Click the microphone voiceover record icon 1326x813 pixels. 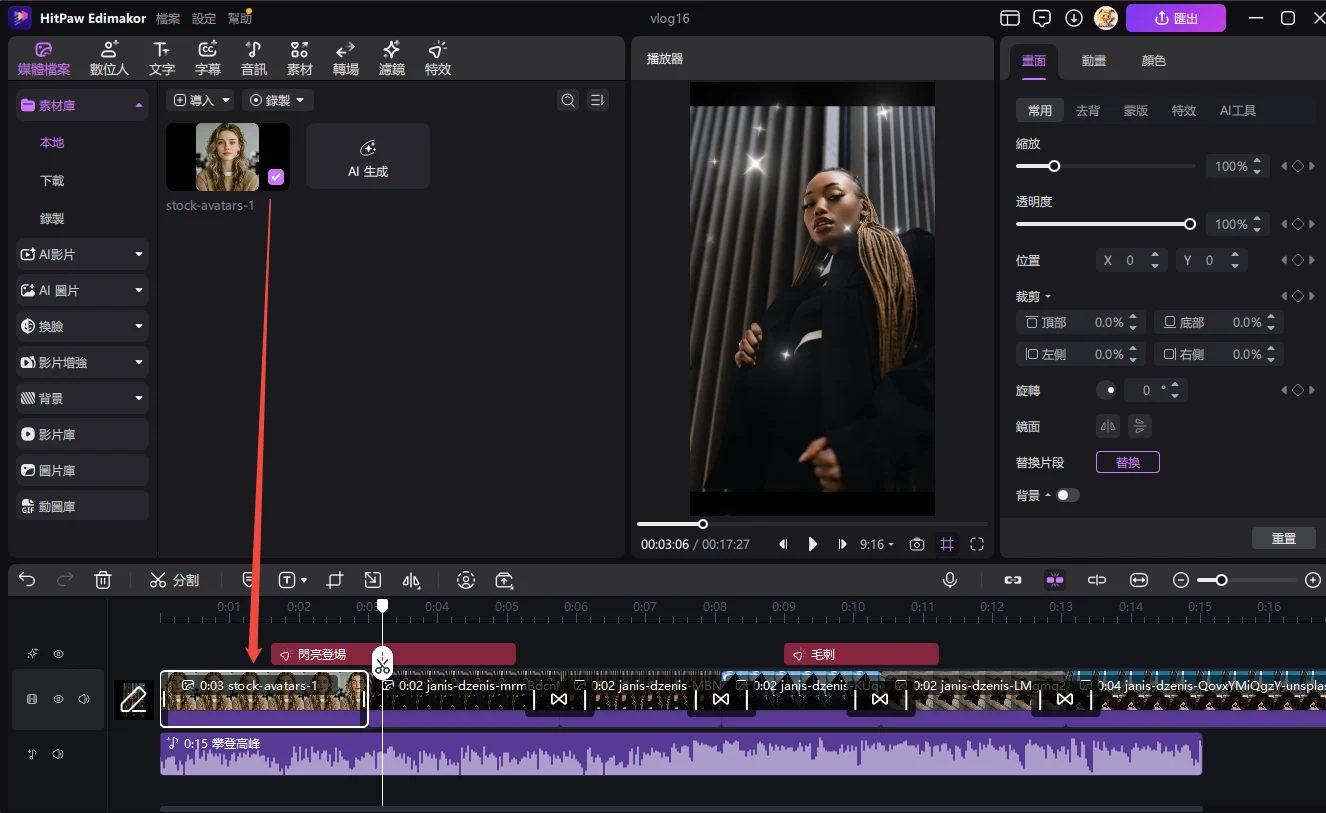949,580
